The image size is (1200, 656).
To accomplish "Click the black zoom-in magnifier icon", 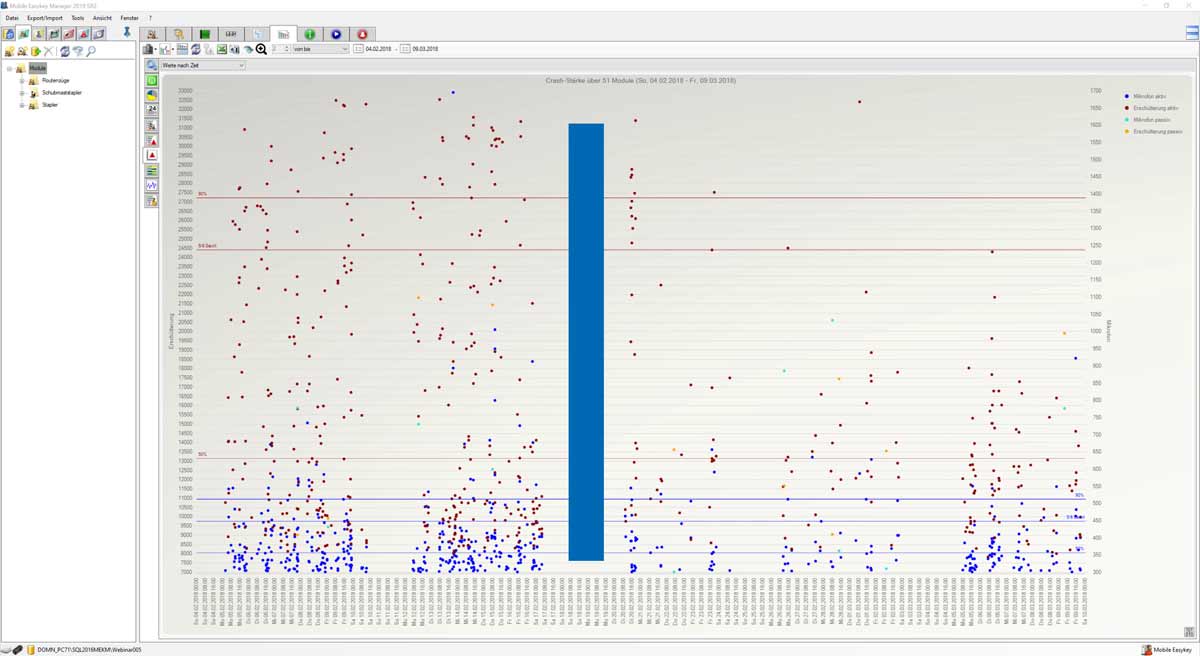I will tap(261, 49).
